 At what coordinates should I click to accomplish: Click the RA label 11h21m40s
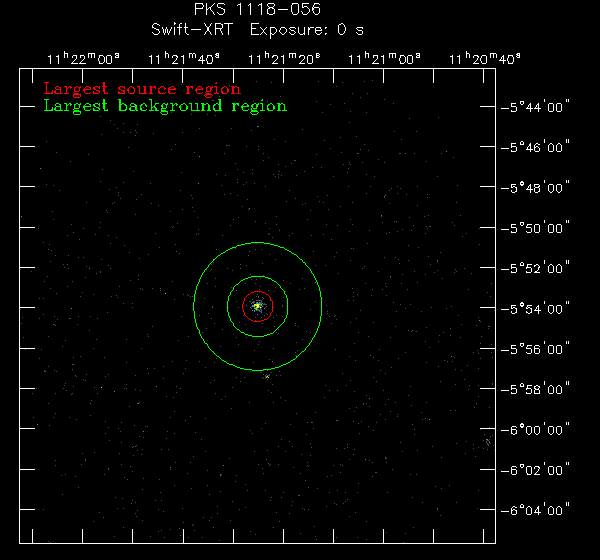[x=184, y=59]
